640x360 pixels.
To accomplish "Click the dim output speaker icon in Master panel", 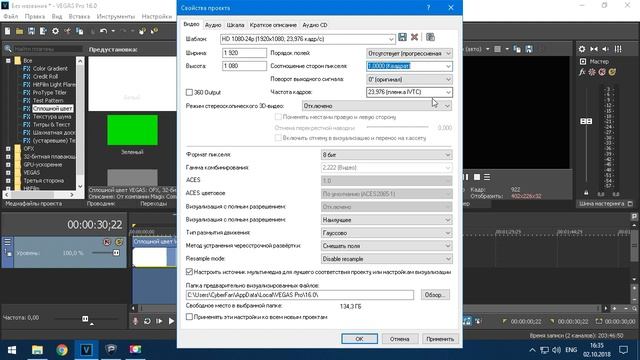I will [606, 49].
